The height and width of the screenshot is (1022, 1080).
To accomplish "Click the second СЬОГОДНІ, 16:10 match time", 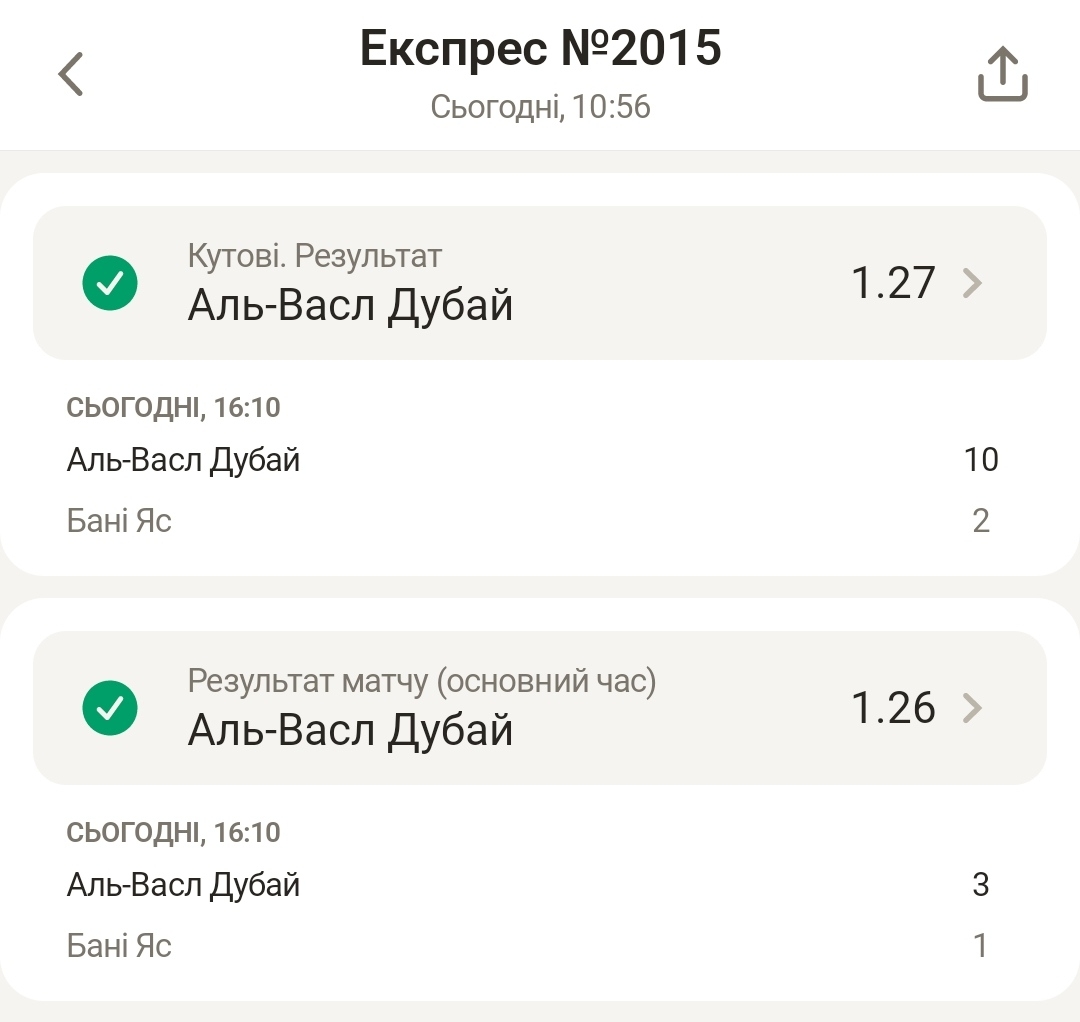I will point(174,833).
